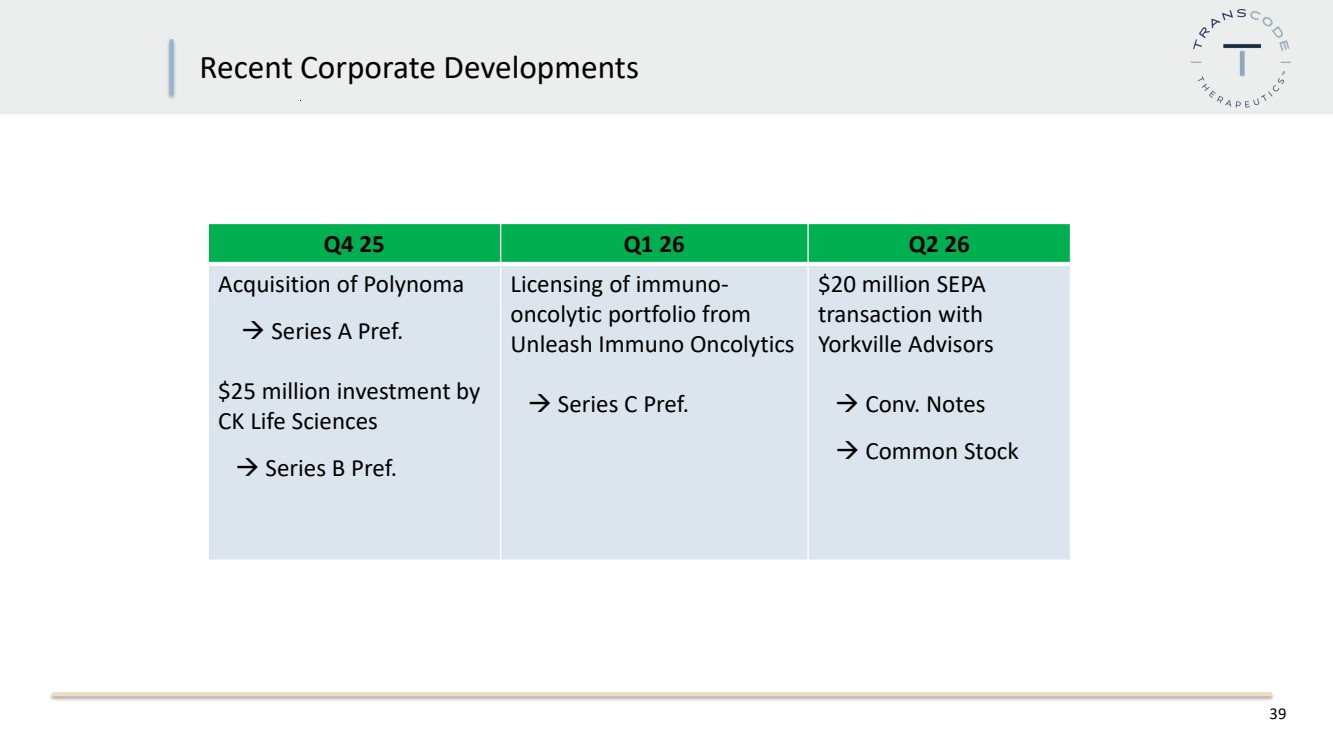Click the slide page number 39
Image resolution: width=1333 pixels, height=749 pixels.
[1277, 715]
